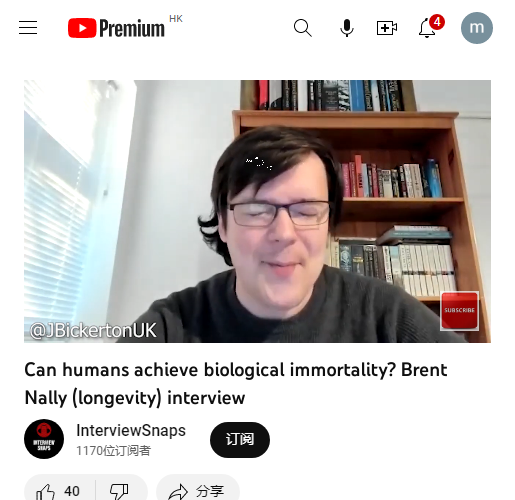
Task: Open the account avatar menu
Action: click(477, 28)
